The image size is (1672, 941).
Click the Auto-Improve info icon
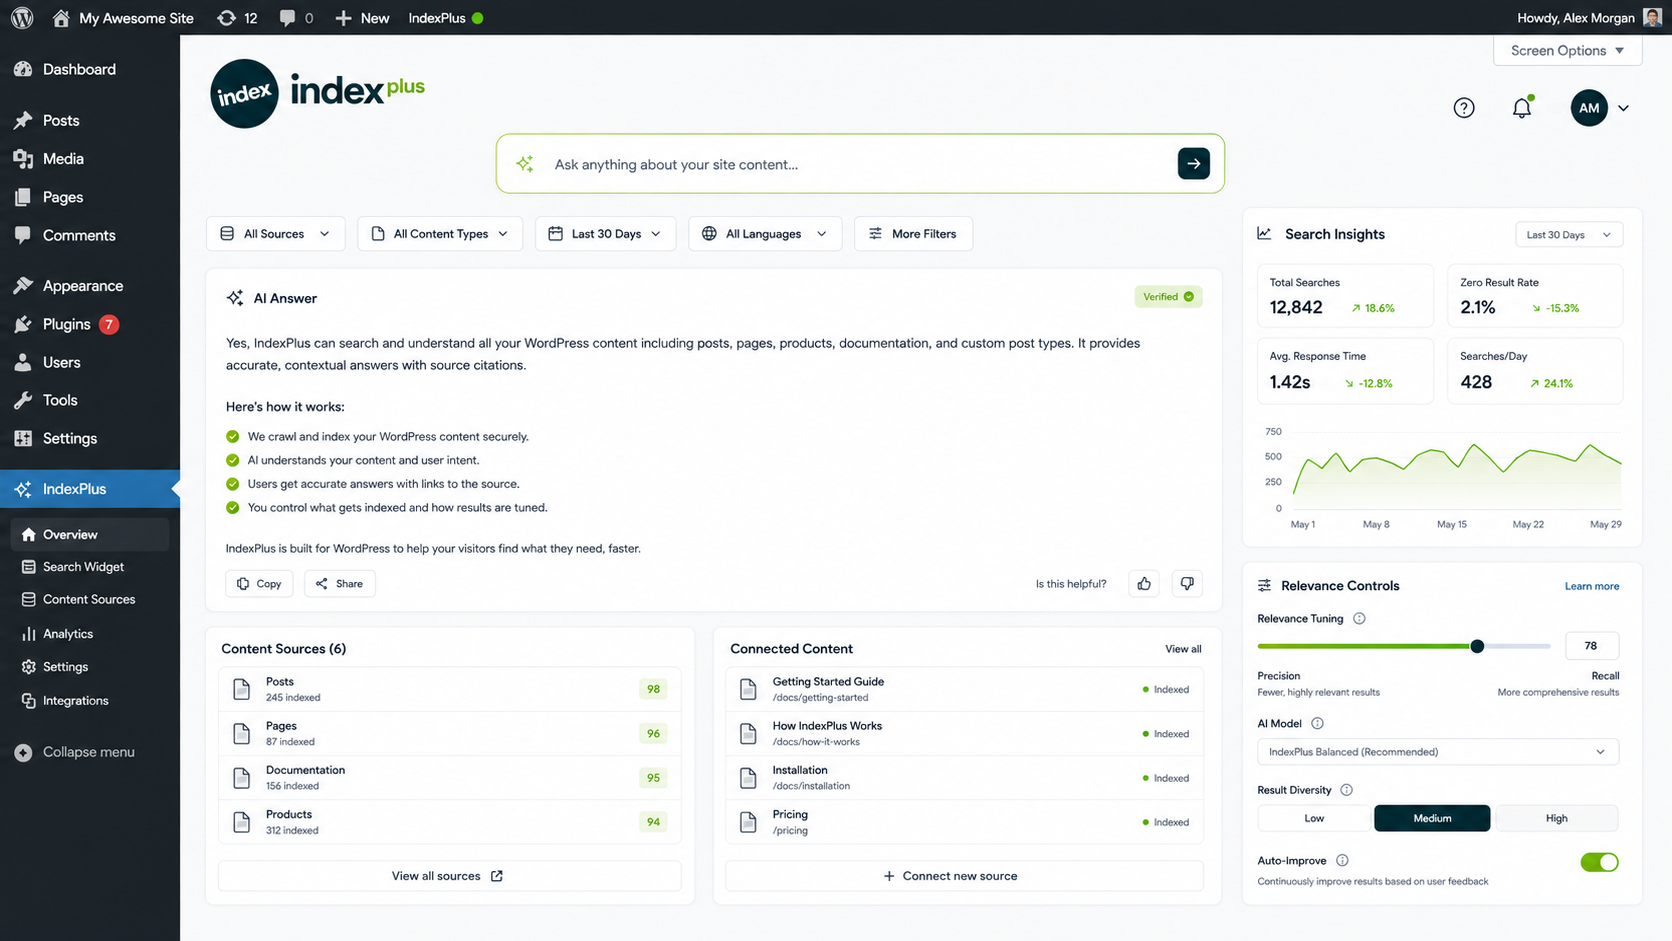pos(1342,861)
